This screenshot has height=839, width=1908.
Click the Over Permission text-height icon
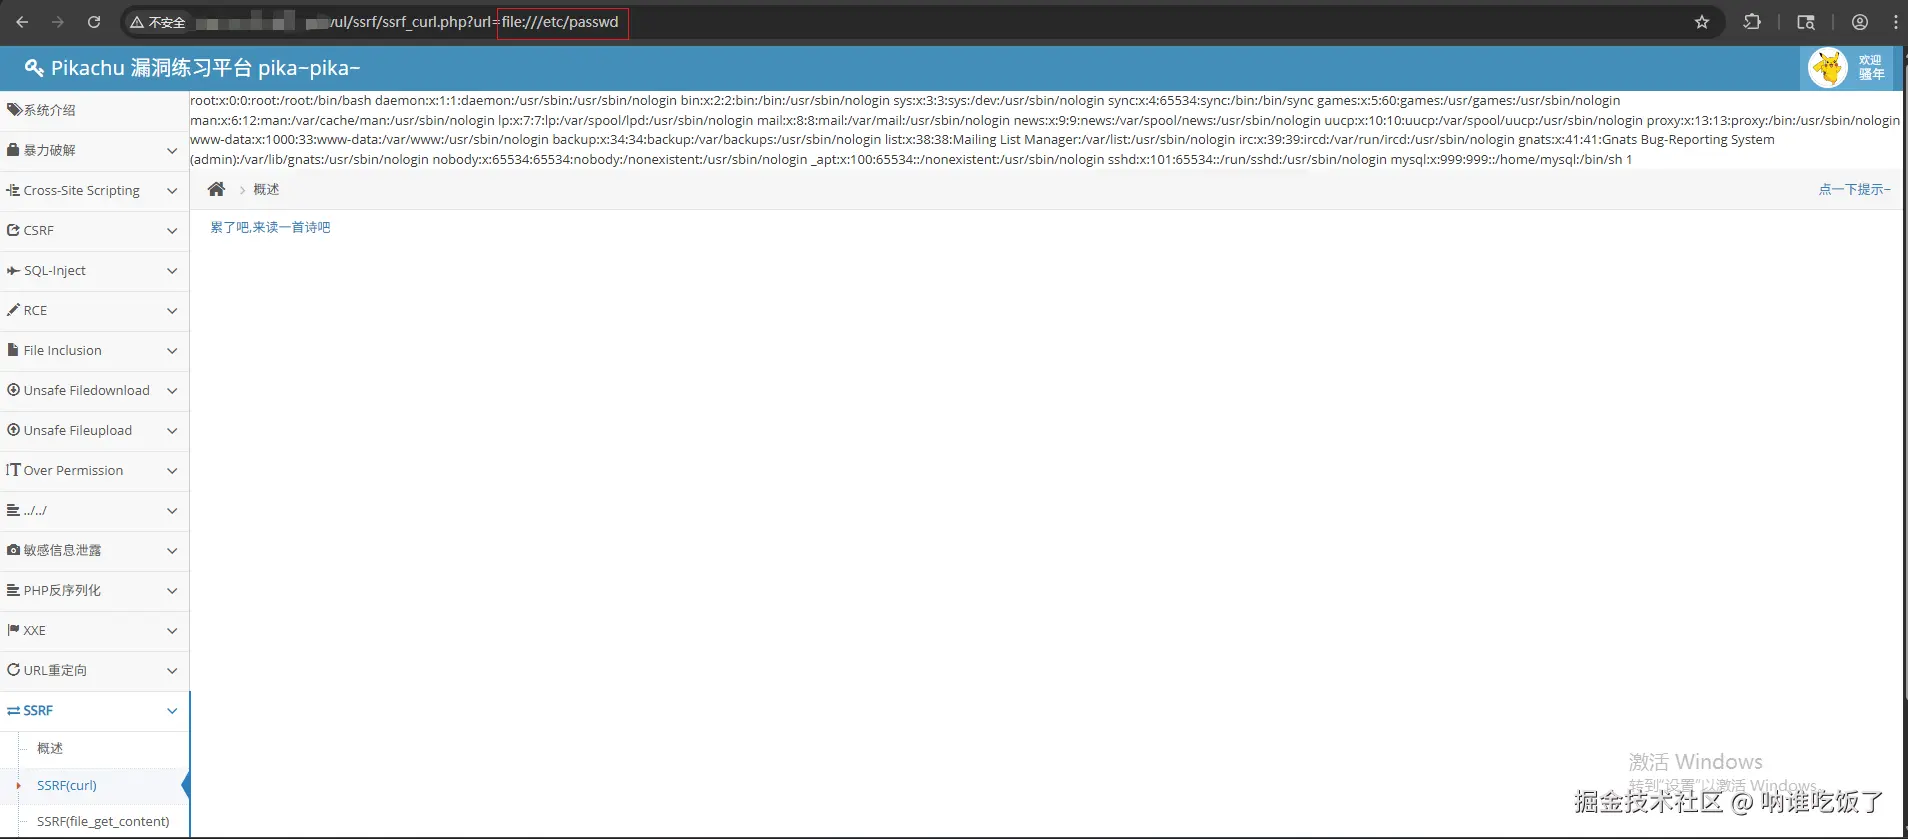[x=13, y=470]
